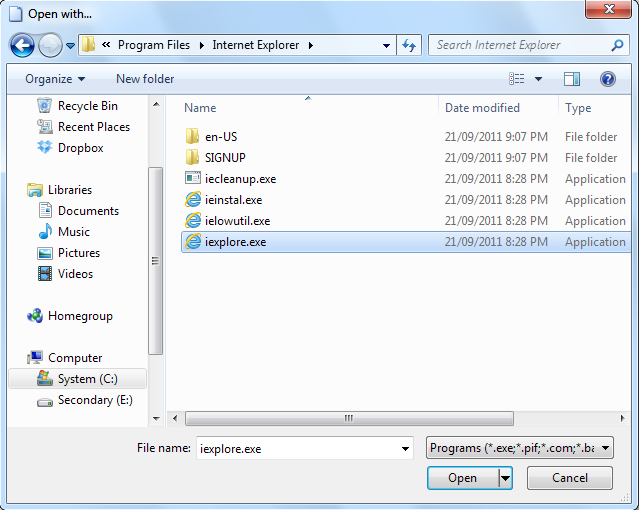Expand the Open button split arrow
639x510 pixels.
click(505, 478)
